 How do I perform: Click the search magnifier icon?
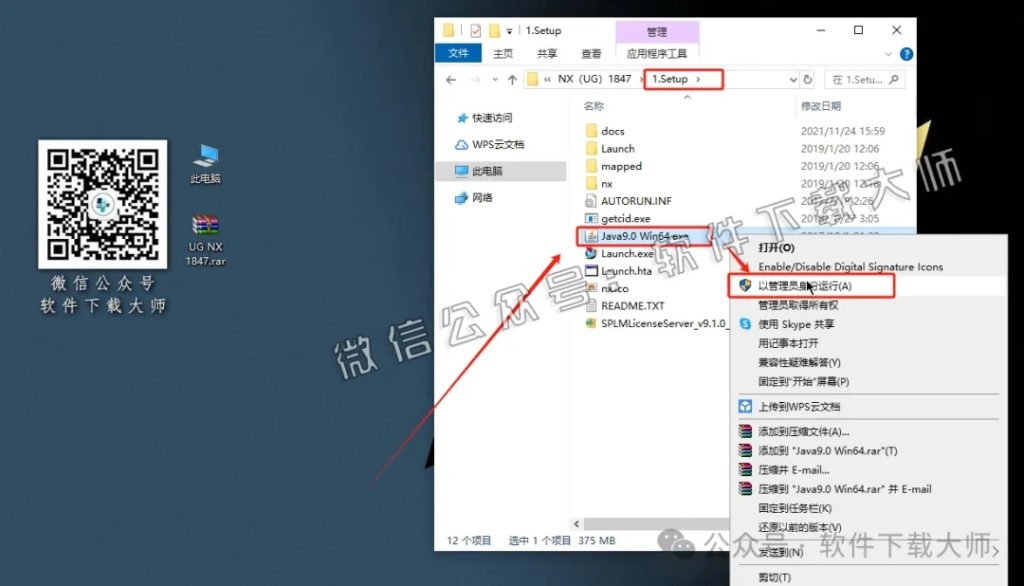pos(894,80)
